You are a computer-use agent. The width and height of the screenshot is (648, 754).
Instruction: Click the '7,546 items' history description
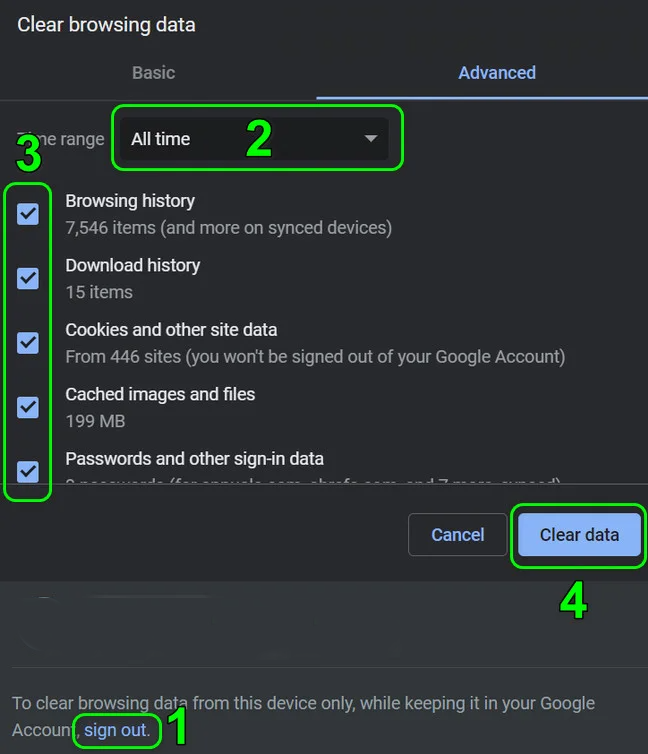tap(228, 228)
